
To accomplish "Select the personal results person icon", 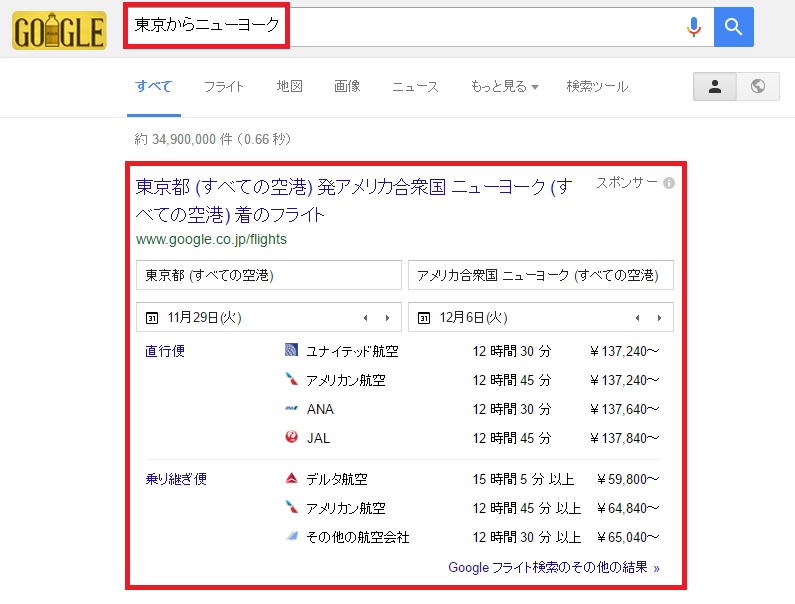I will coord(715,87).
